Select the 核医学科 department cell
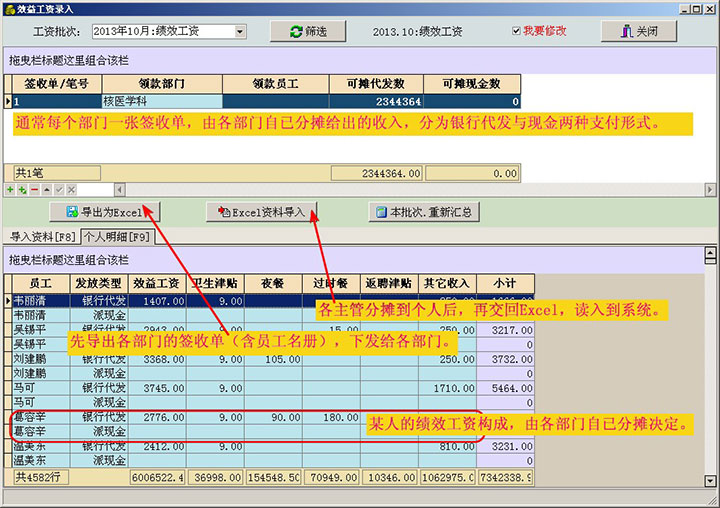 162,101
